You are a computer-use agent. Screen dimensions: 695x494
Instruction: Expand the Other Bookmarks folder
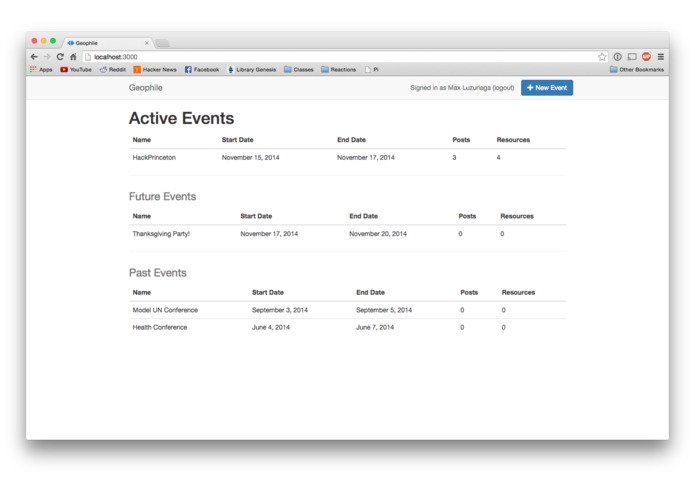click(637, 70)
